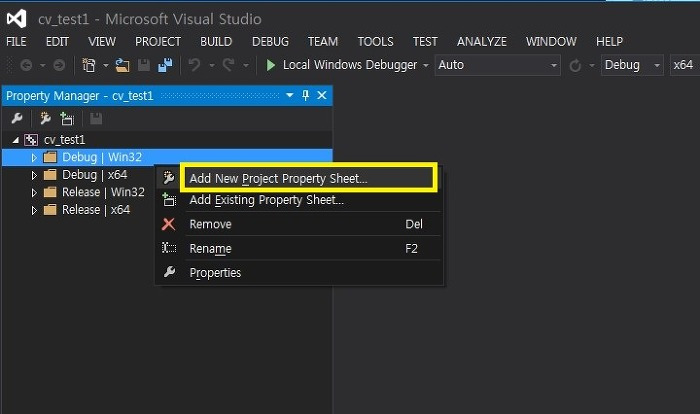Select the Release | x64 tree item
Image resolution: width=700 pixels, height=414 pixels.
96,210
